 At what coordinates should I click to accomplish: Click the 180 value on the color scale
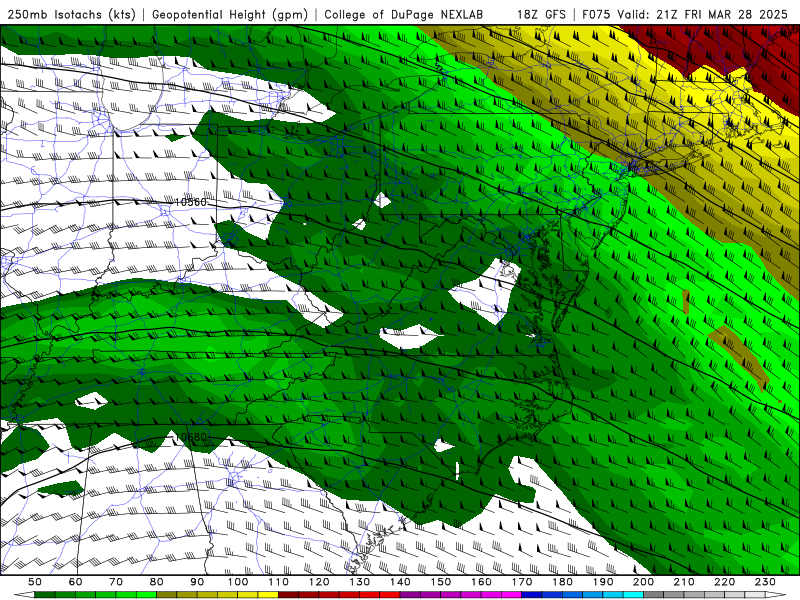[563, 582]
